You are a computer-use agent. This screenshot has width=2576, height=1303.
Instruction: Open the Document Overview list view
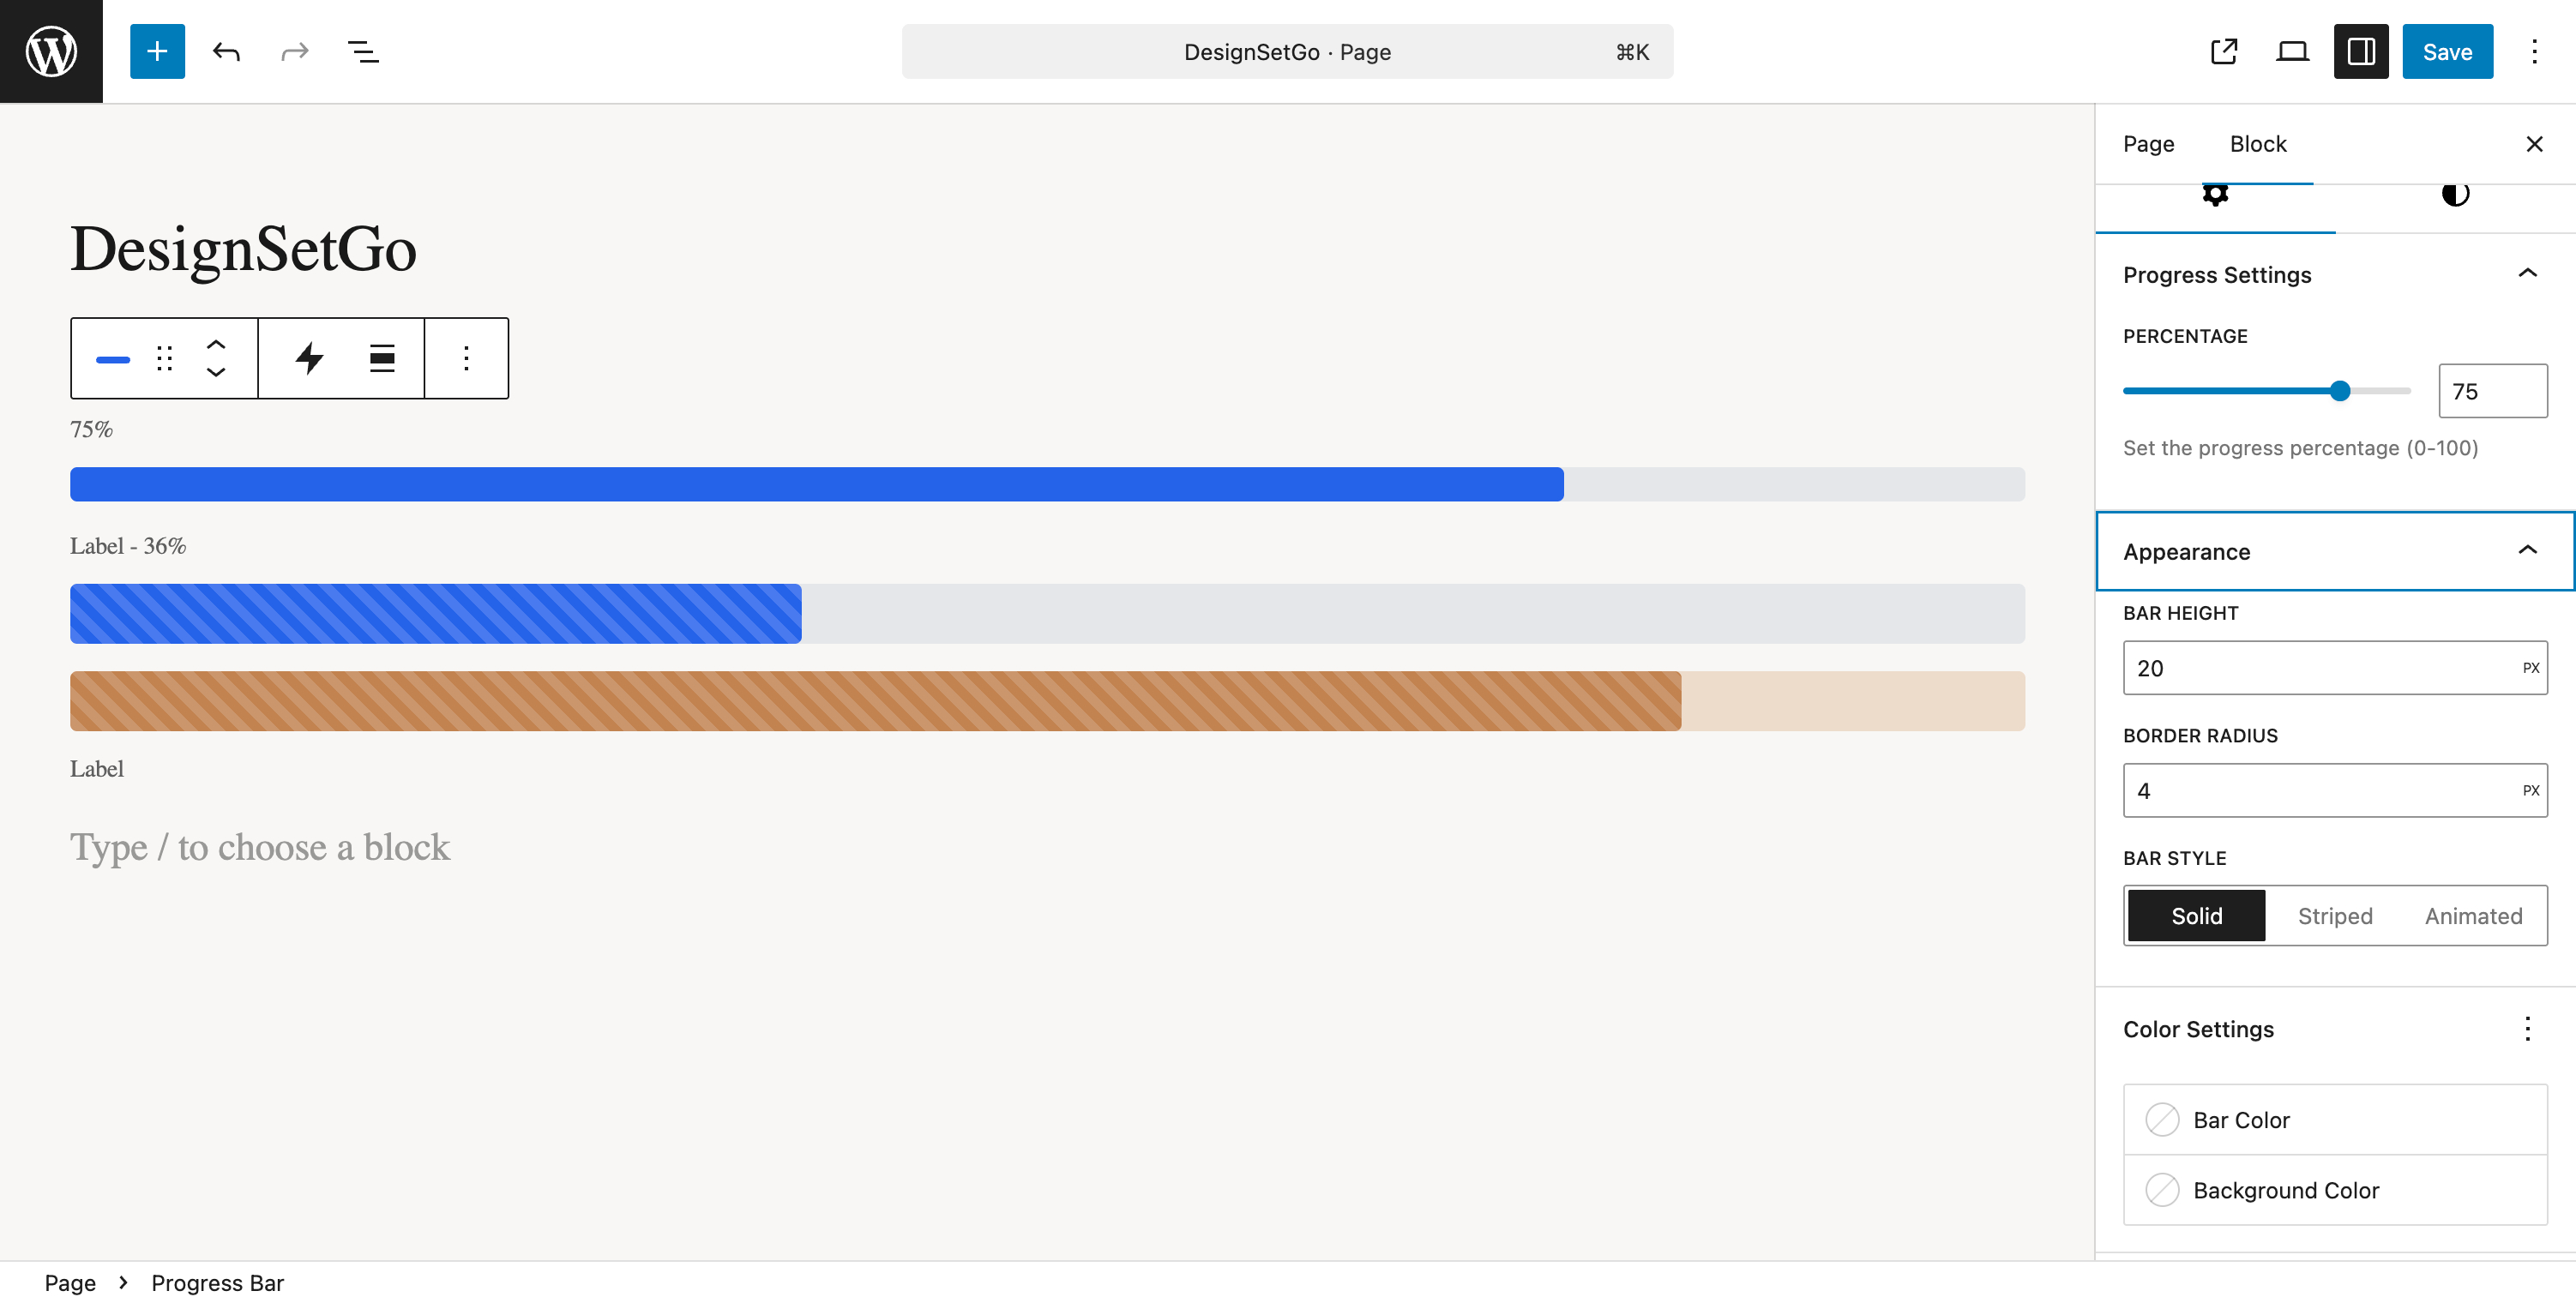coord(363,51)
